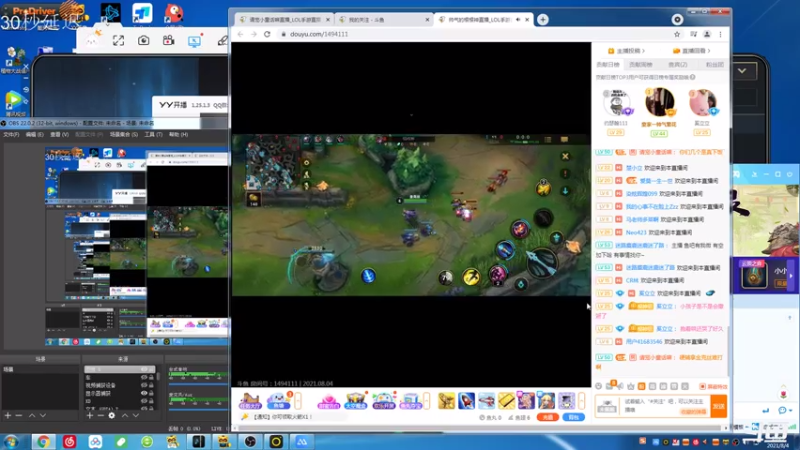Click fullscreen icon in recorder floating toolbar
This screenshot has height=450, width=800.
(x=118, y=41)
